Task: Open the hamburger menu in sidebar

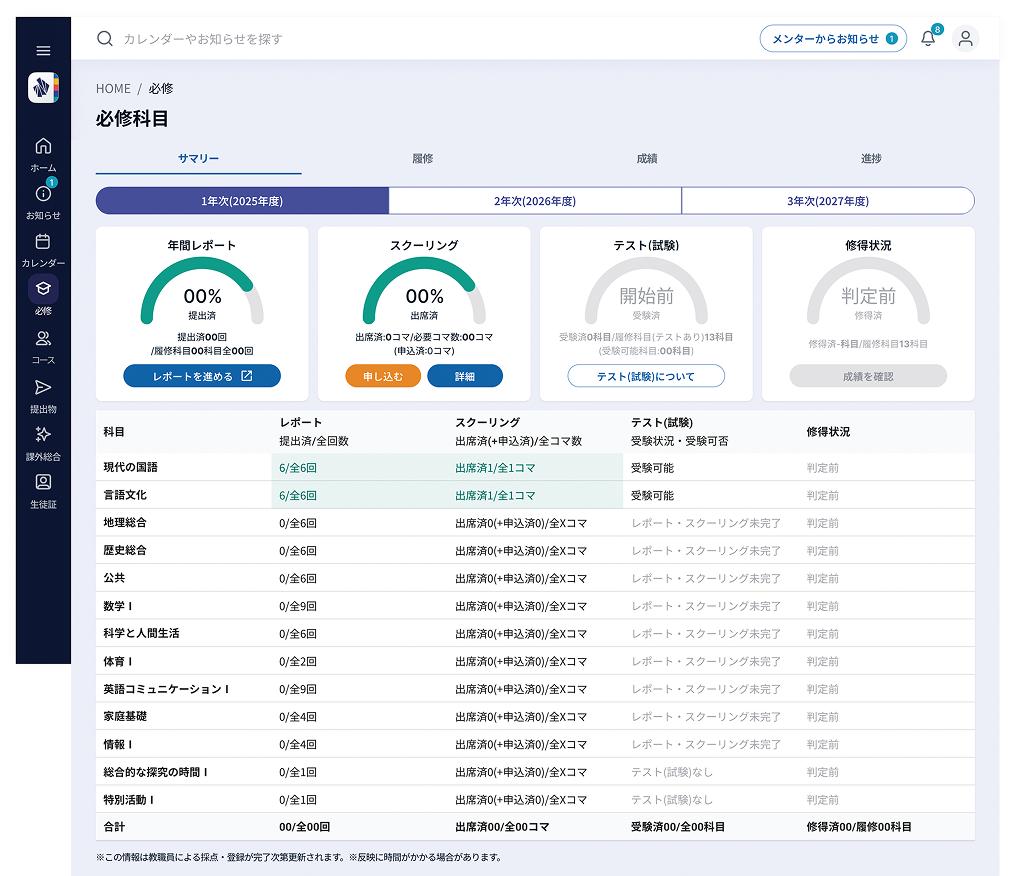Action: point(43,50)
